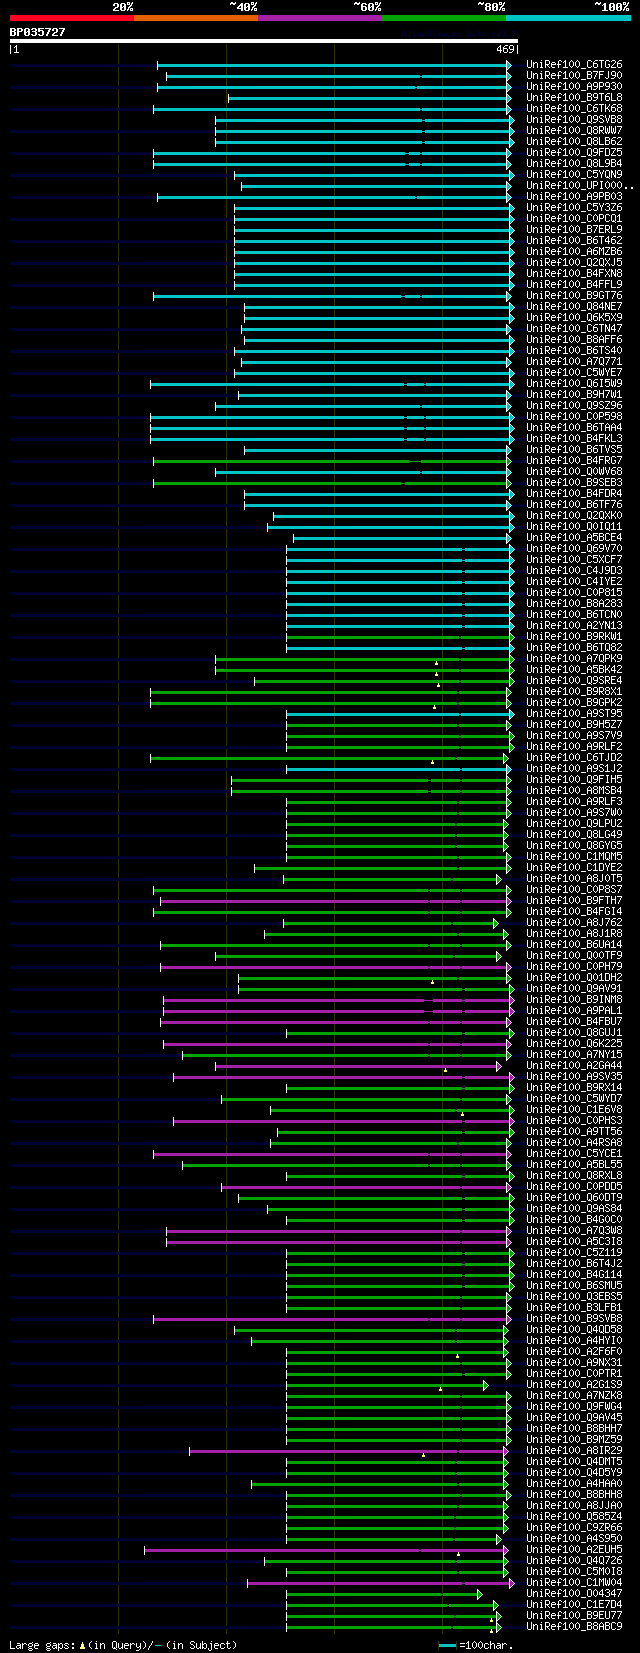The width and height of the screenshot is (640, 1653).
Task: Select the UniRef100_A2G1S9 label
Action: 574,1384
